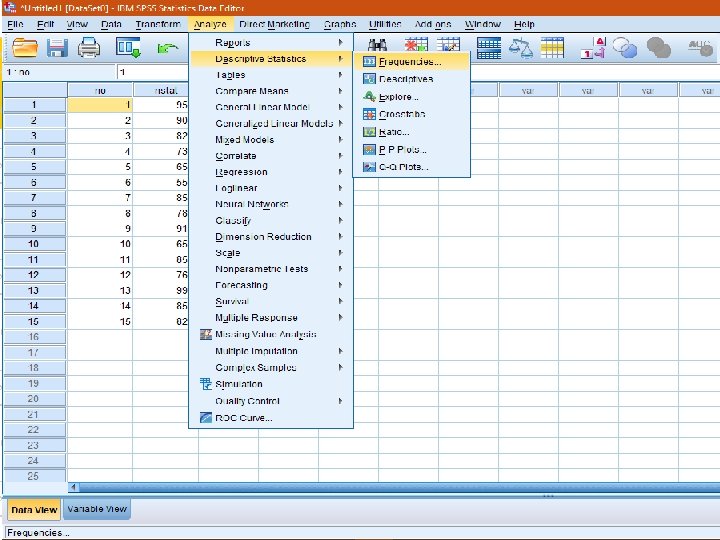Expand the Survival submenu

271,301
